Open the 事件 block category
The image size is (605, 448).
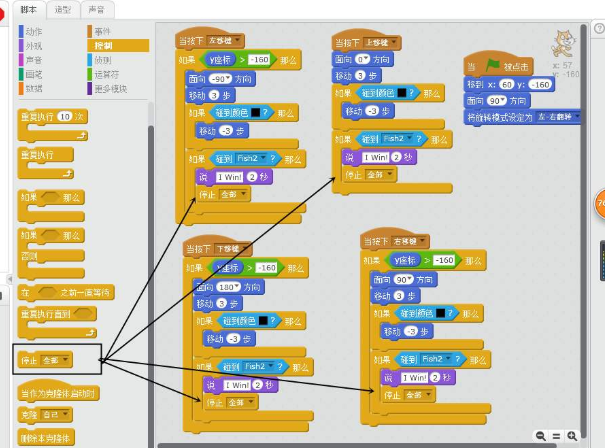coord(103,32)
